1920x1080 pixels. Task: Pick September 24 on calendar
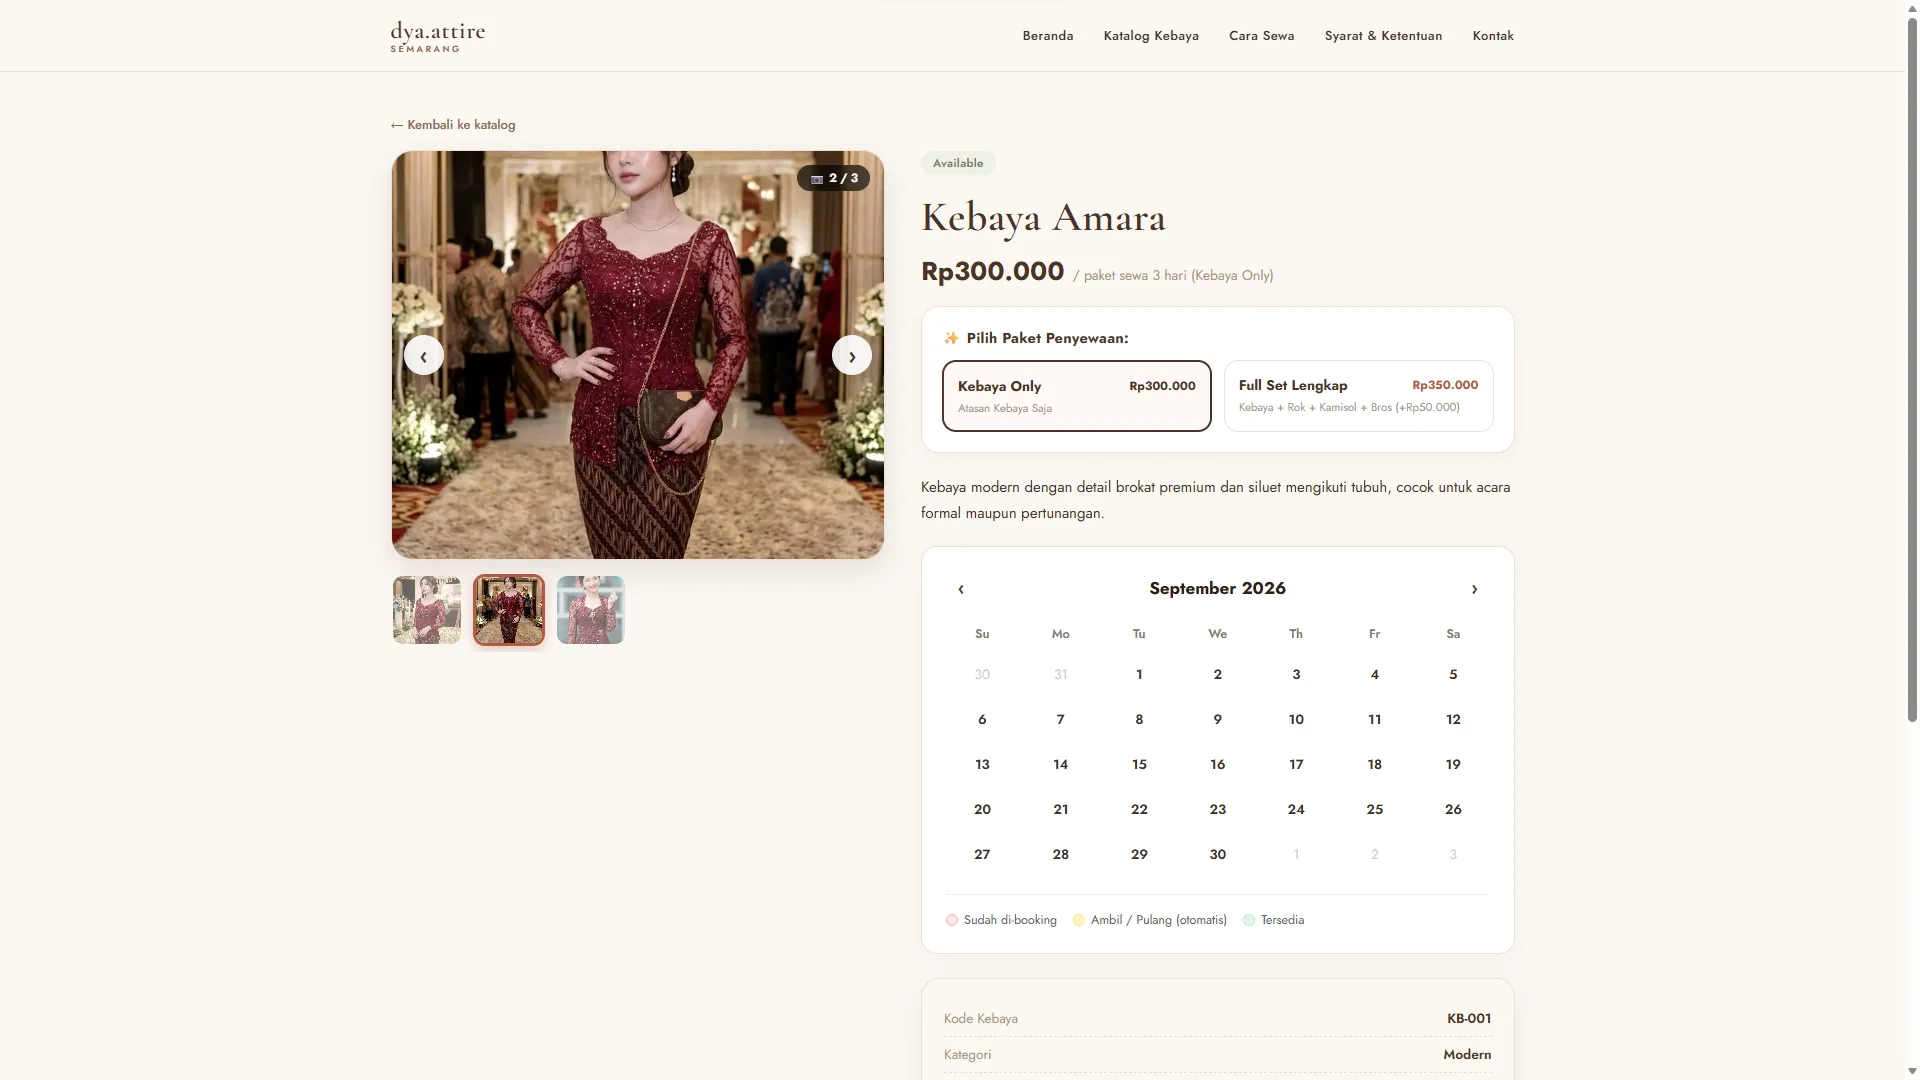pyautogui.click(x=1296, y=810)
